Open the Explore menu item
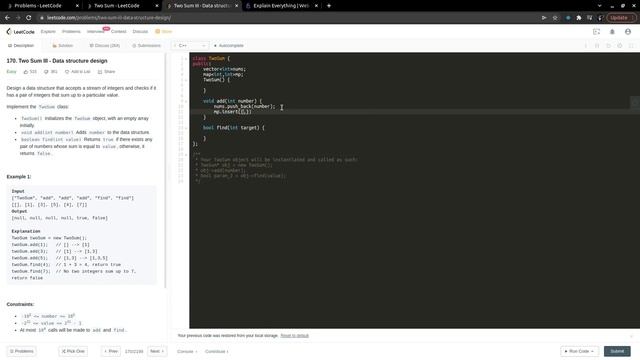This screenshot has height=360, width=640. point(48,31)
